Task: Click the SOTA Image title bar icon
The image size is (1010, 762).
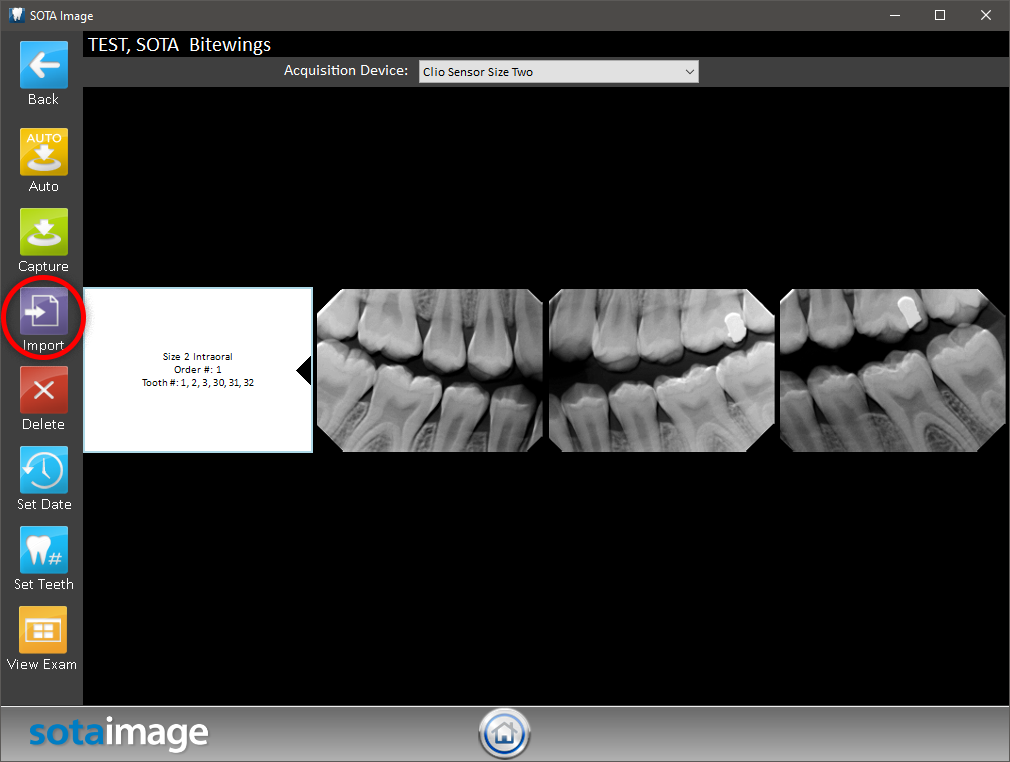Action: [14, 15]
